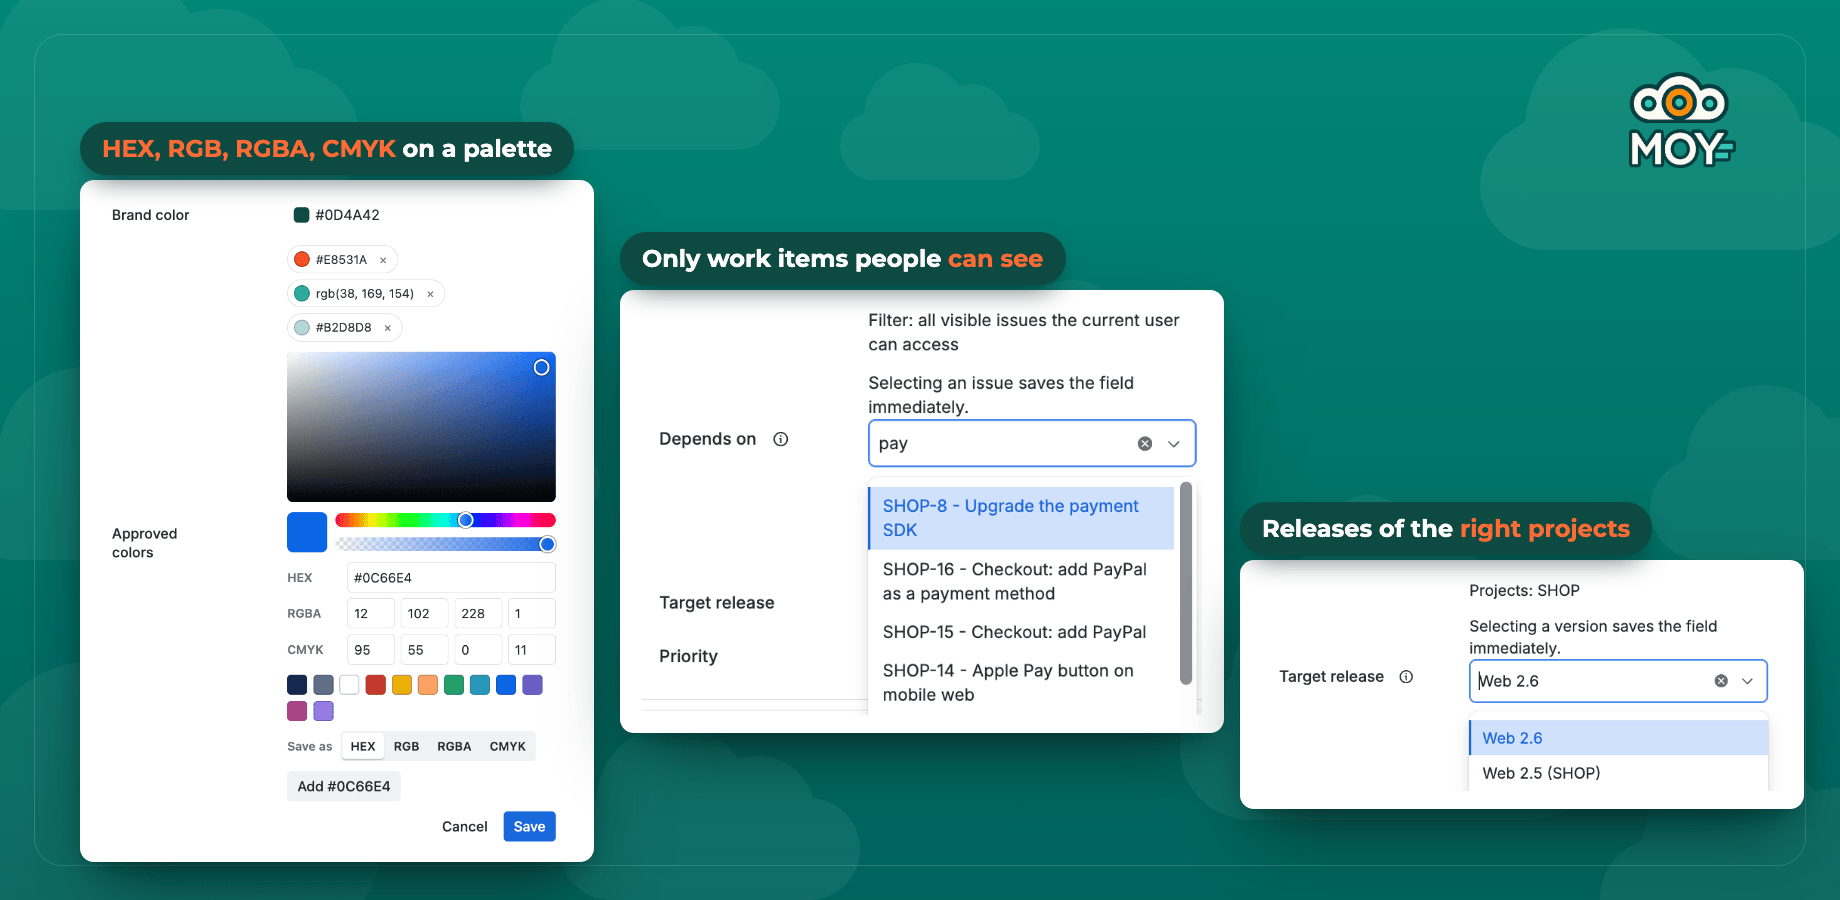The height and width of the screenshot is (900, 1840).
Task: Click the RGBA green value field 102
Action: click(x=424, y=614)
